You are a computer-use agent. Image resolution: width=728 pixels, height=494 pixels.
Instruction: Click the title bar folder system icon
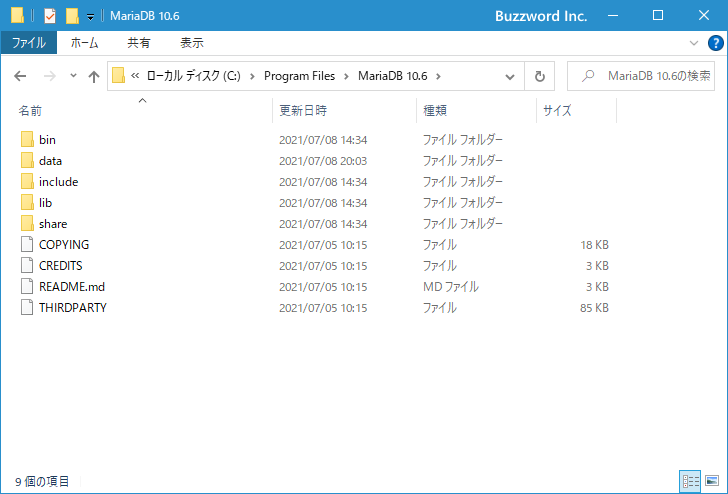[17, 15]
